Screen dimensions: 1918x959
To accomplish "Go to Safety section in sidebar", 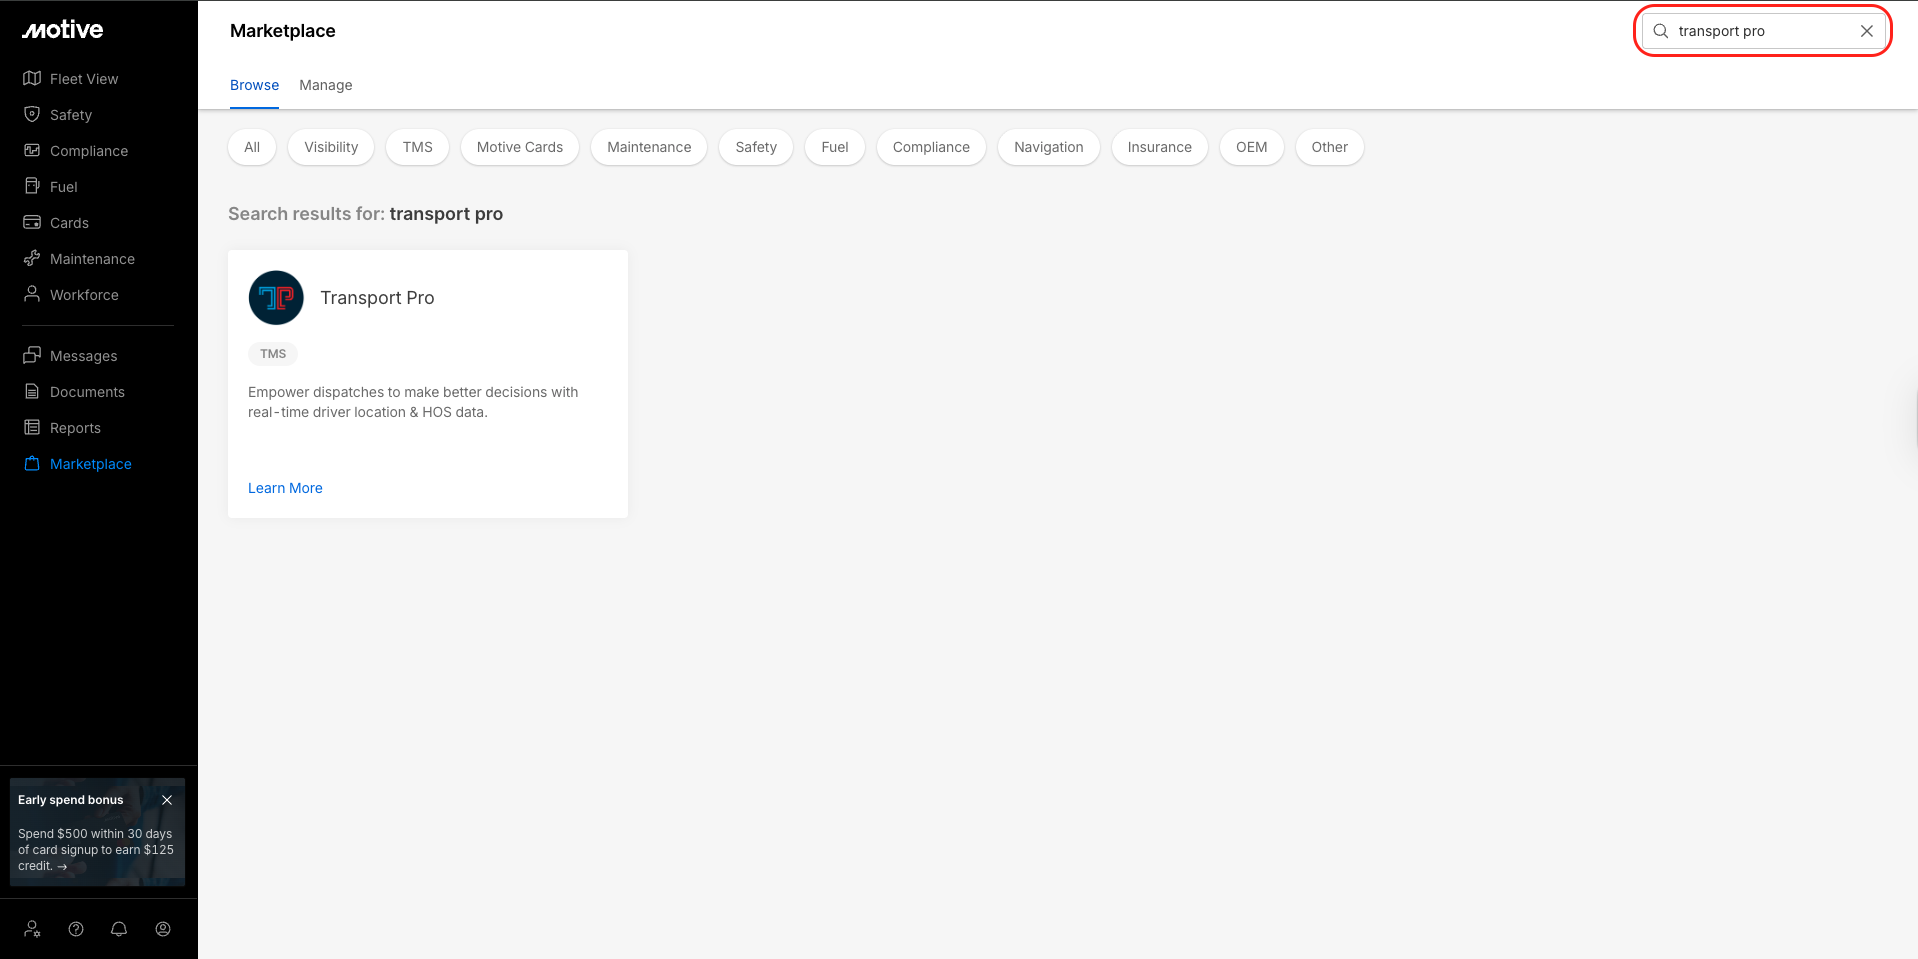I will (71, 115).
